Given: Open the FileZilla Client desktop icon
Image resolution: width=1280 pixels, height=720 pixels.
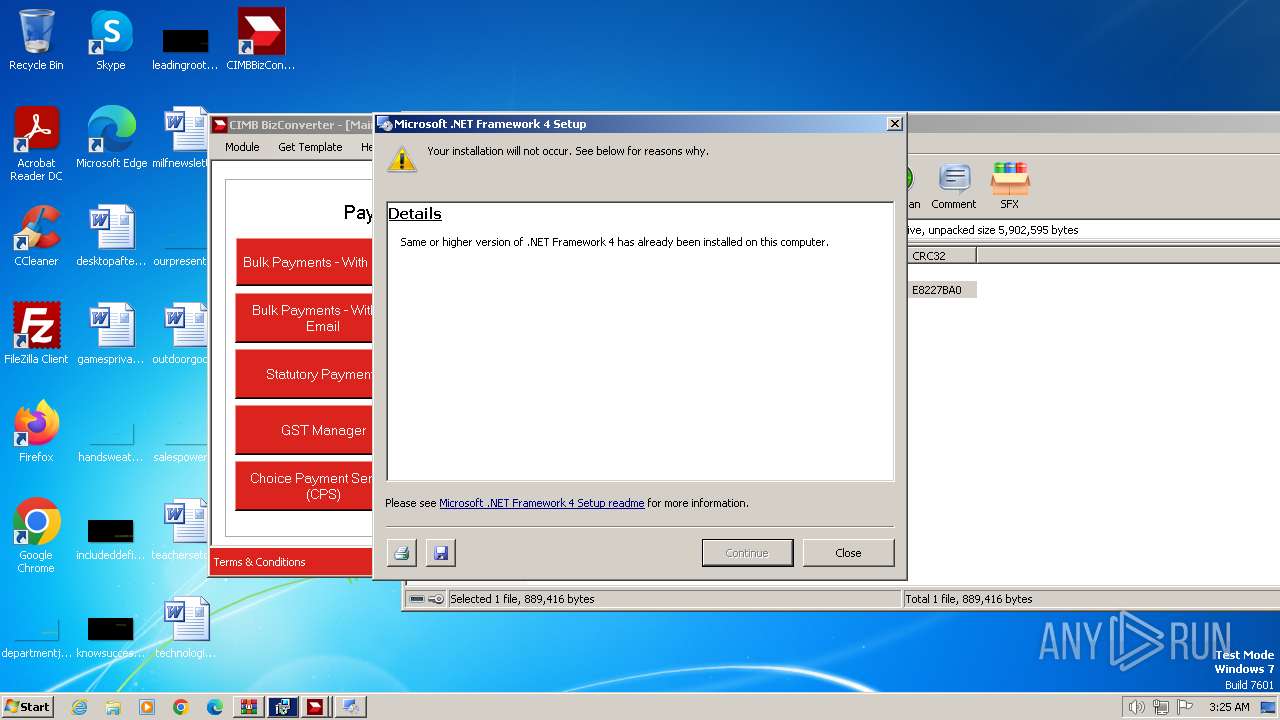Looking at the screenshot, I should tap(36, 334).
